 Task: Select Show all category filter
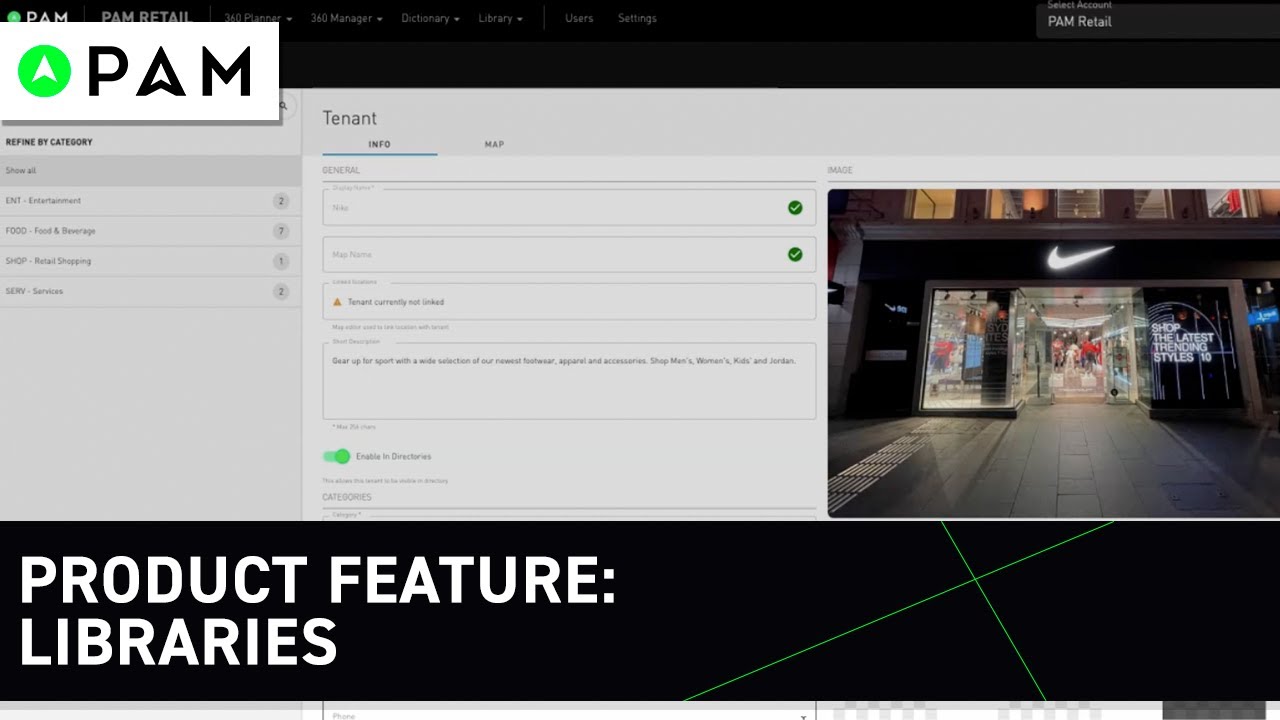tap(150, 171)
